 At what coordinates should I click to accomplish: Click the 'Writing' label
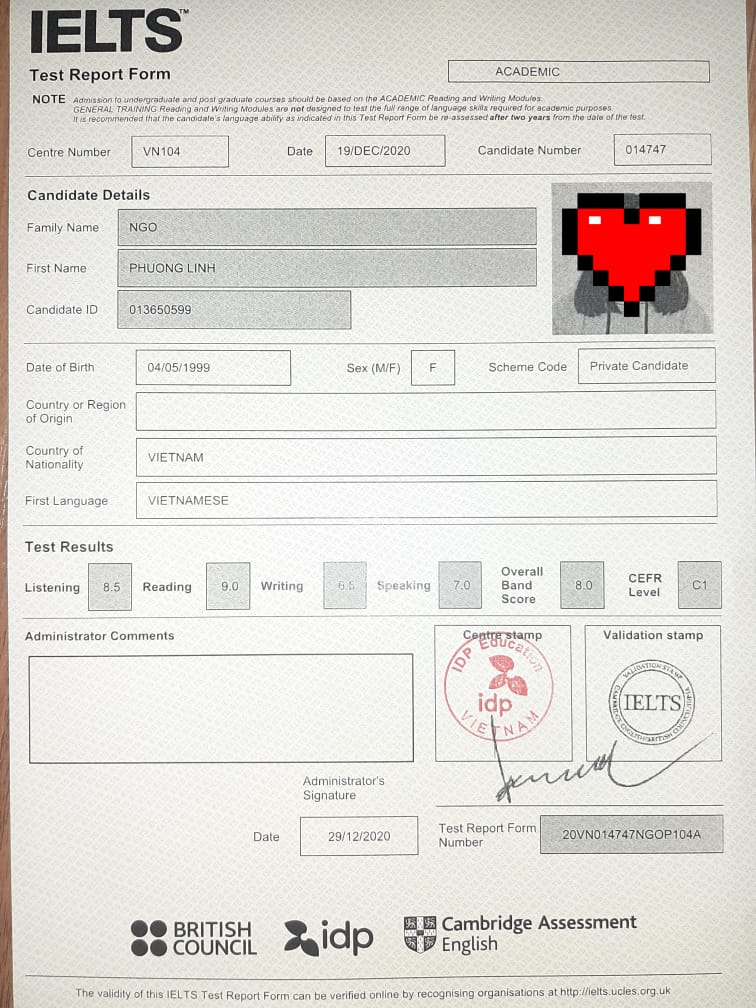282,586
